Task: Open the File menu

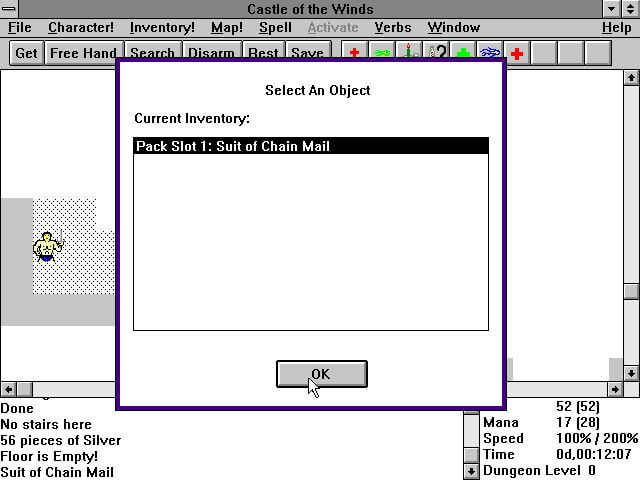Action: pos(20,27)
